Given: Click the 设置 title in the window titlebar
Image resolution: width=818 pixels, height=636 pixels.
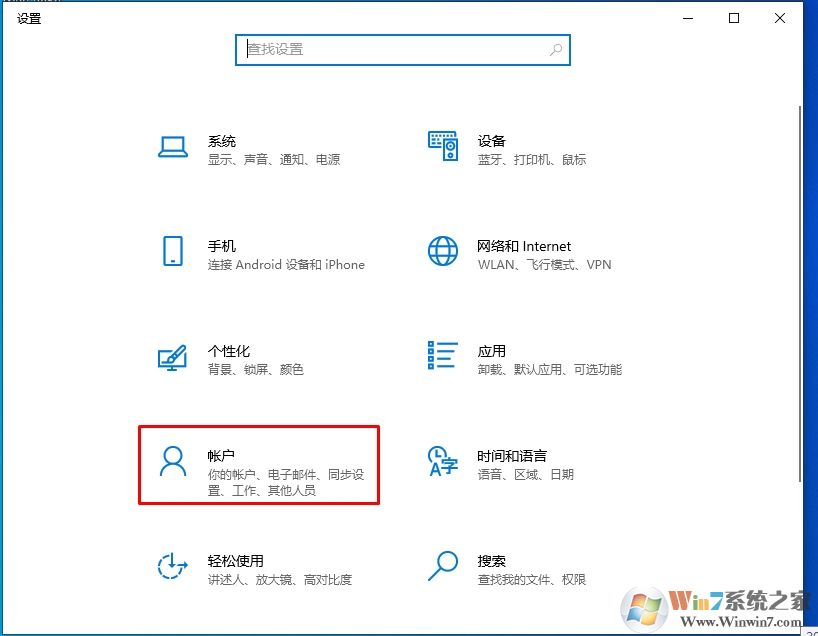Looking at the screenshot, I should (x=28, y=17).
